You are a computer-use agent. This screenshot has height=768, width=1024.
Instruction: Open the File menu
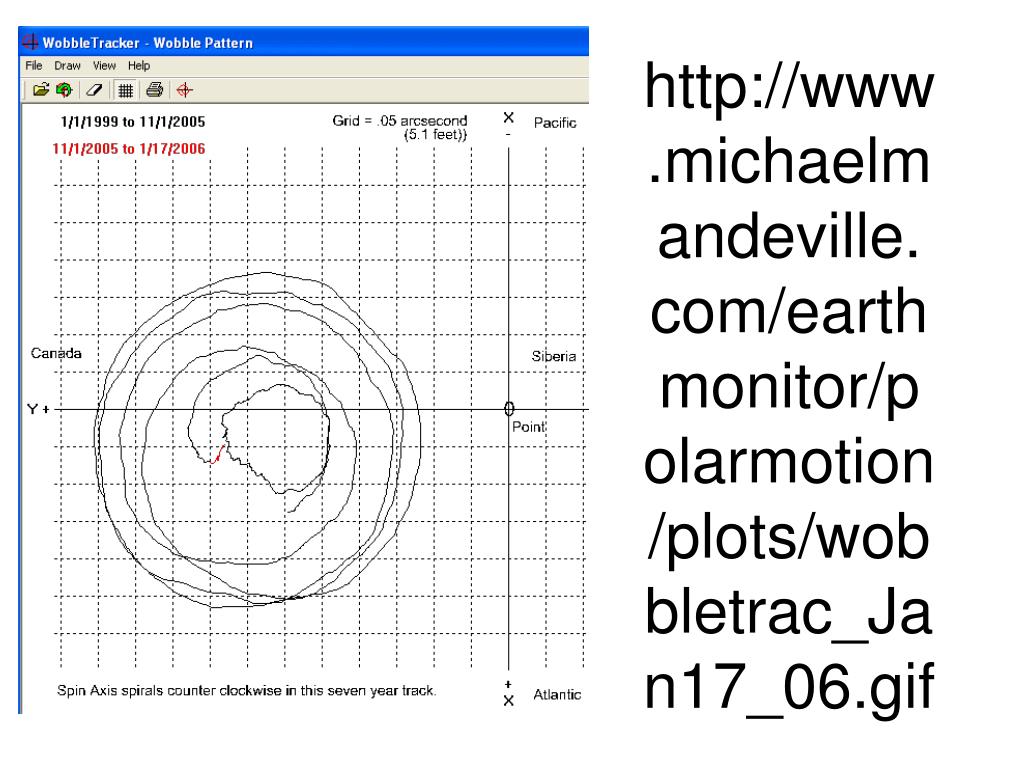34,65
